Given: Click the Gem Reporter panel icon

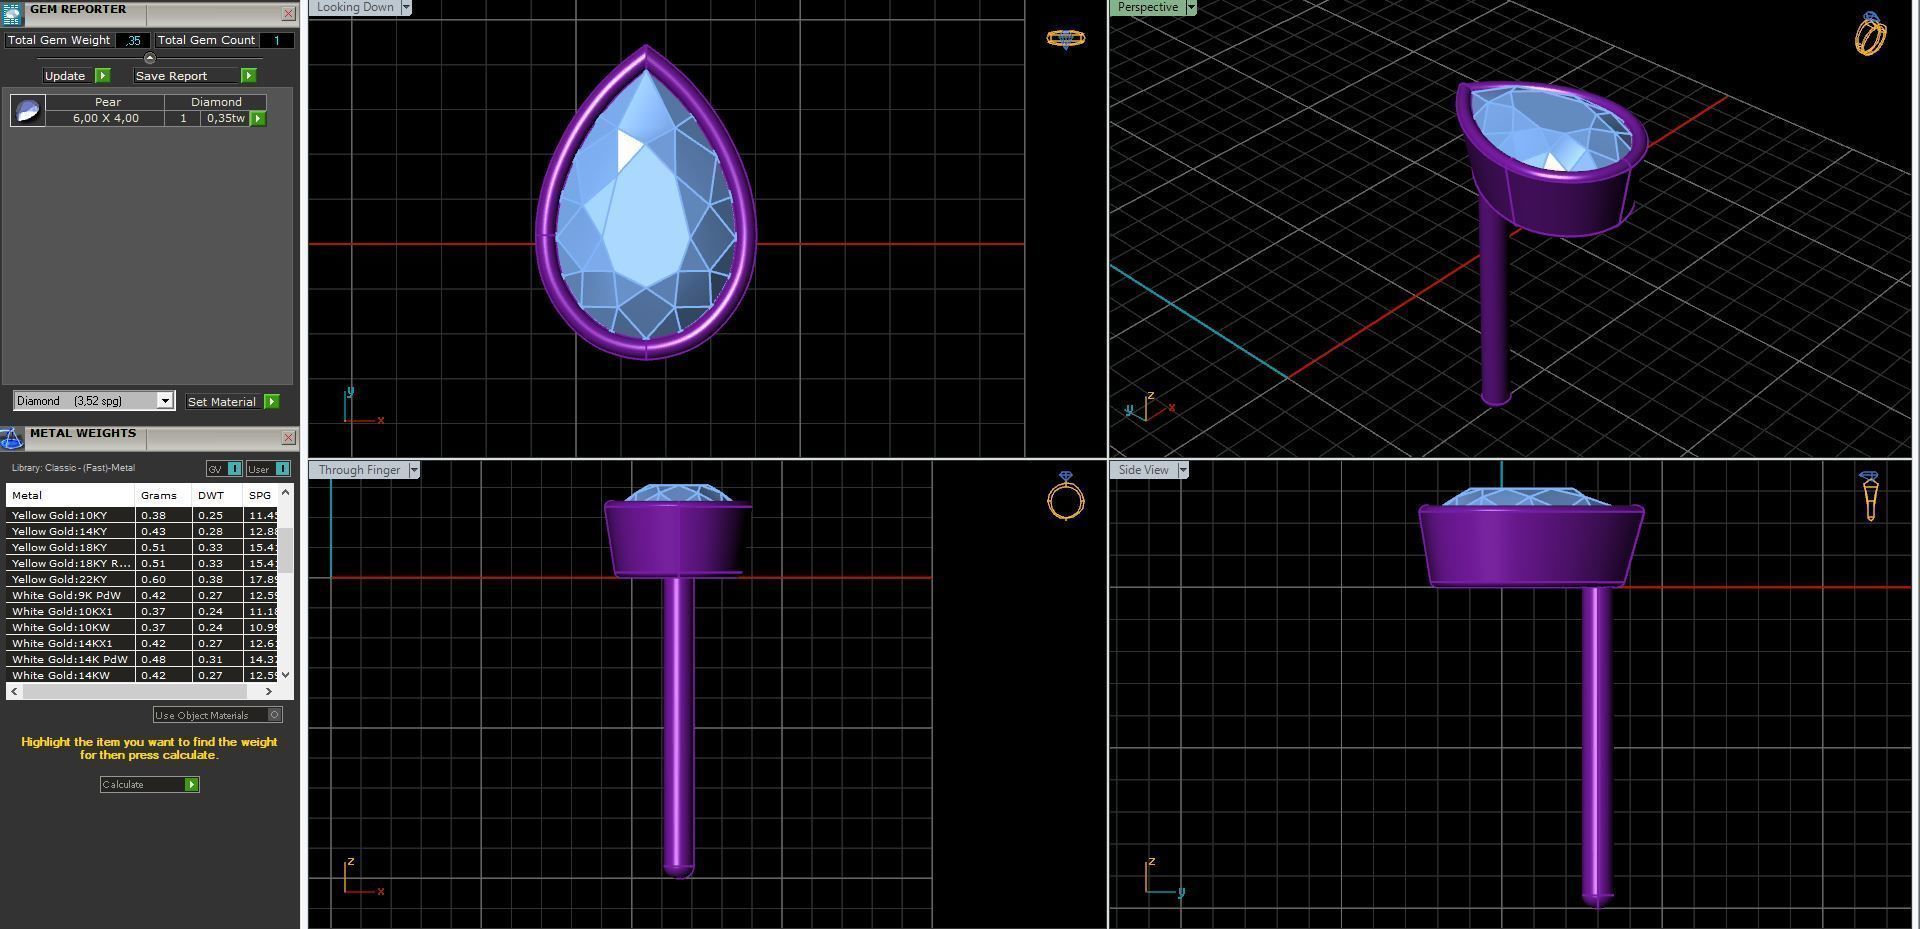Looking at the screenshot, I should 12,13.
